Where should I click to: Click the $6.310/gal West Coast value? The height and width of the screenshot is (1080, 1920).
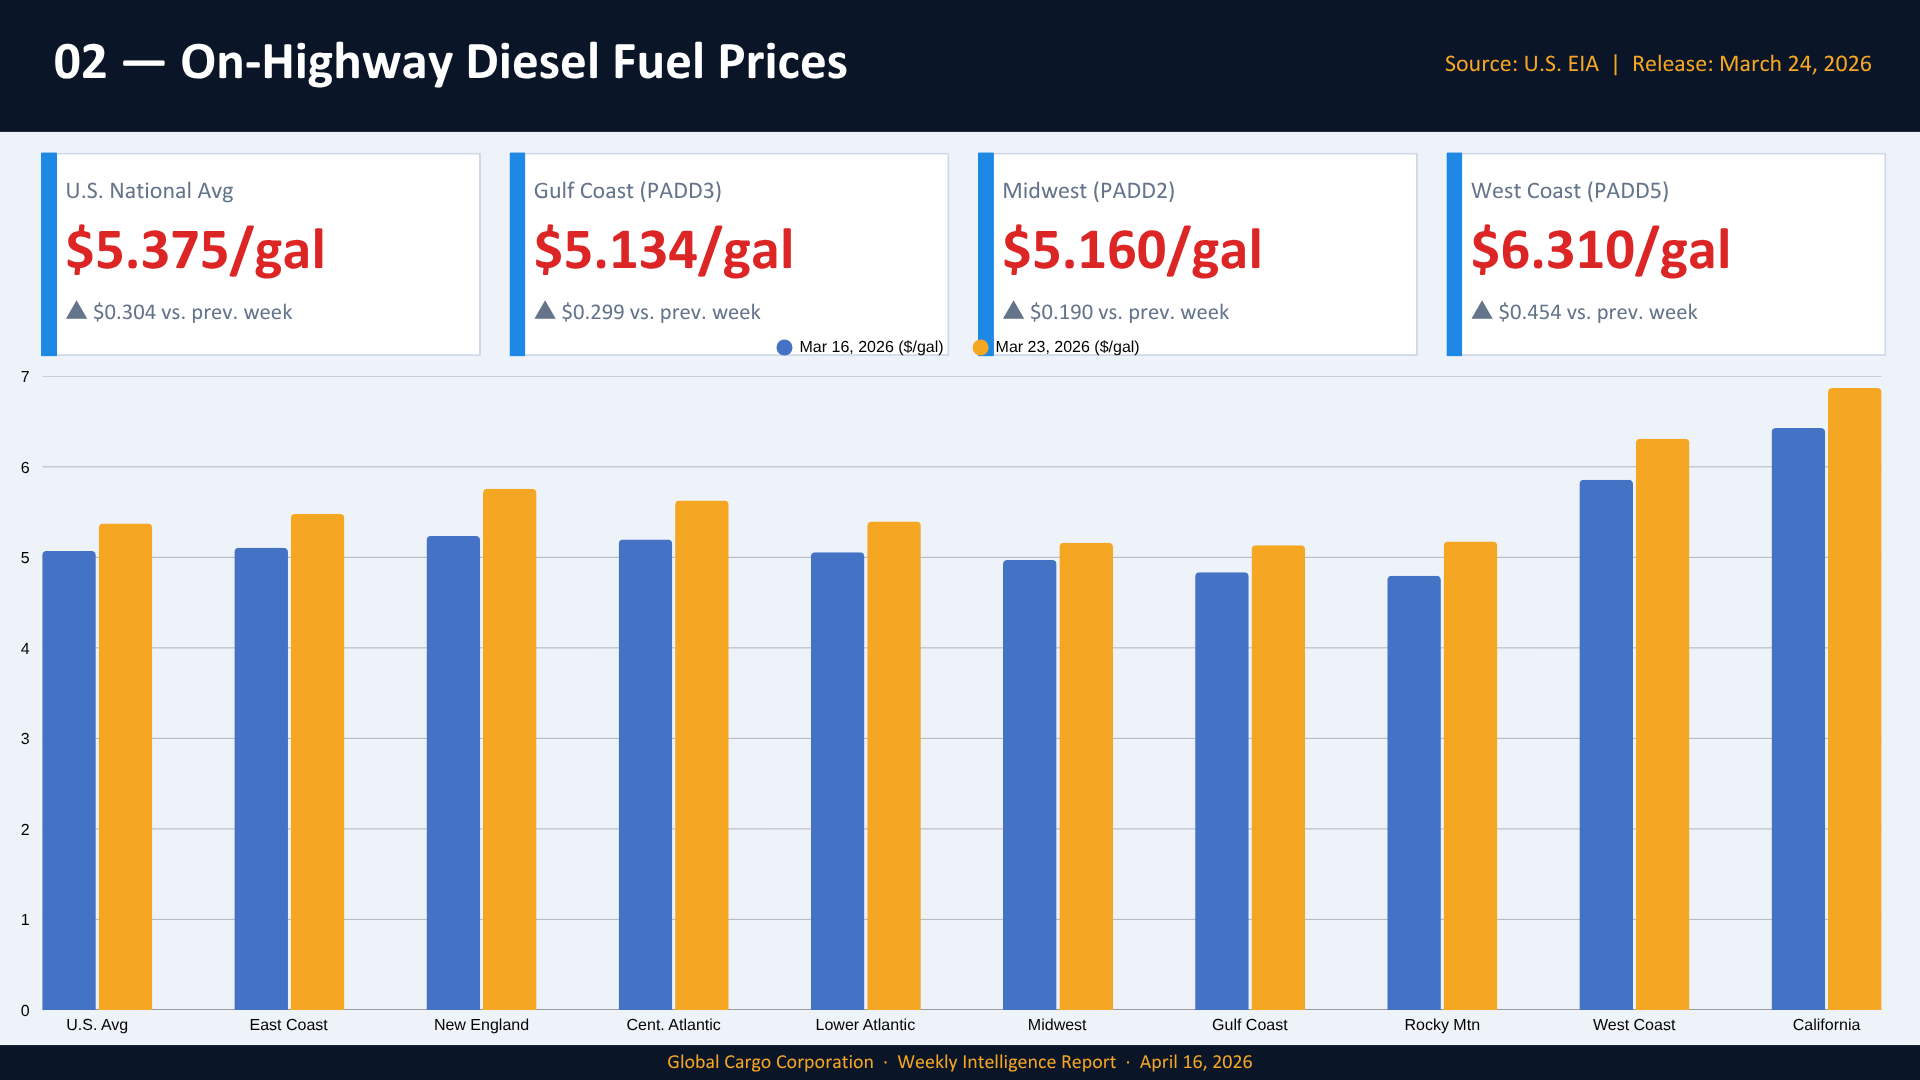pos(1601,250)
